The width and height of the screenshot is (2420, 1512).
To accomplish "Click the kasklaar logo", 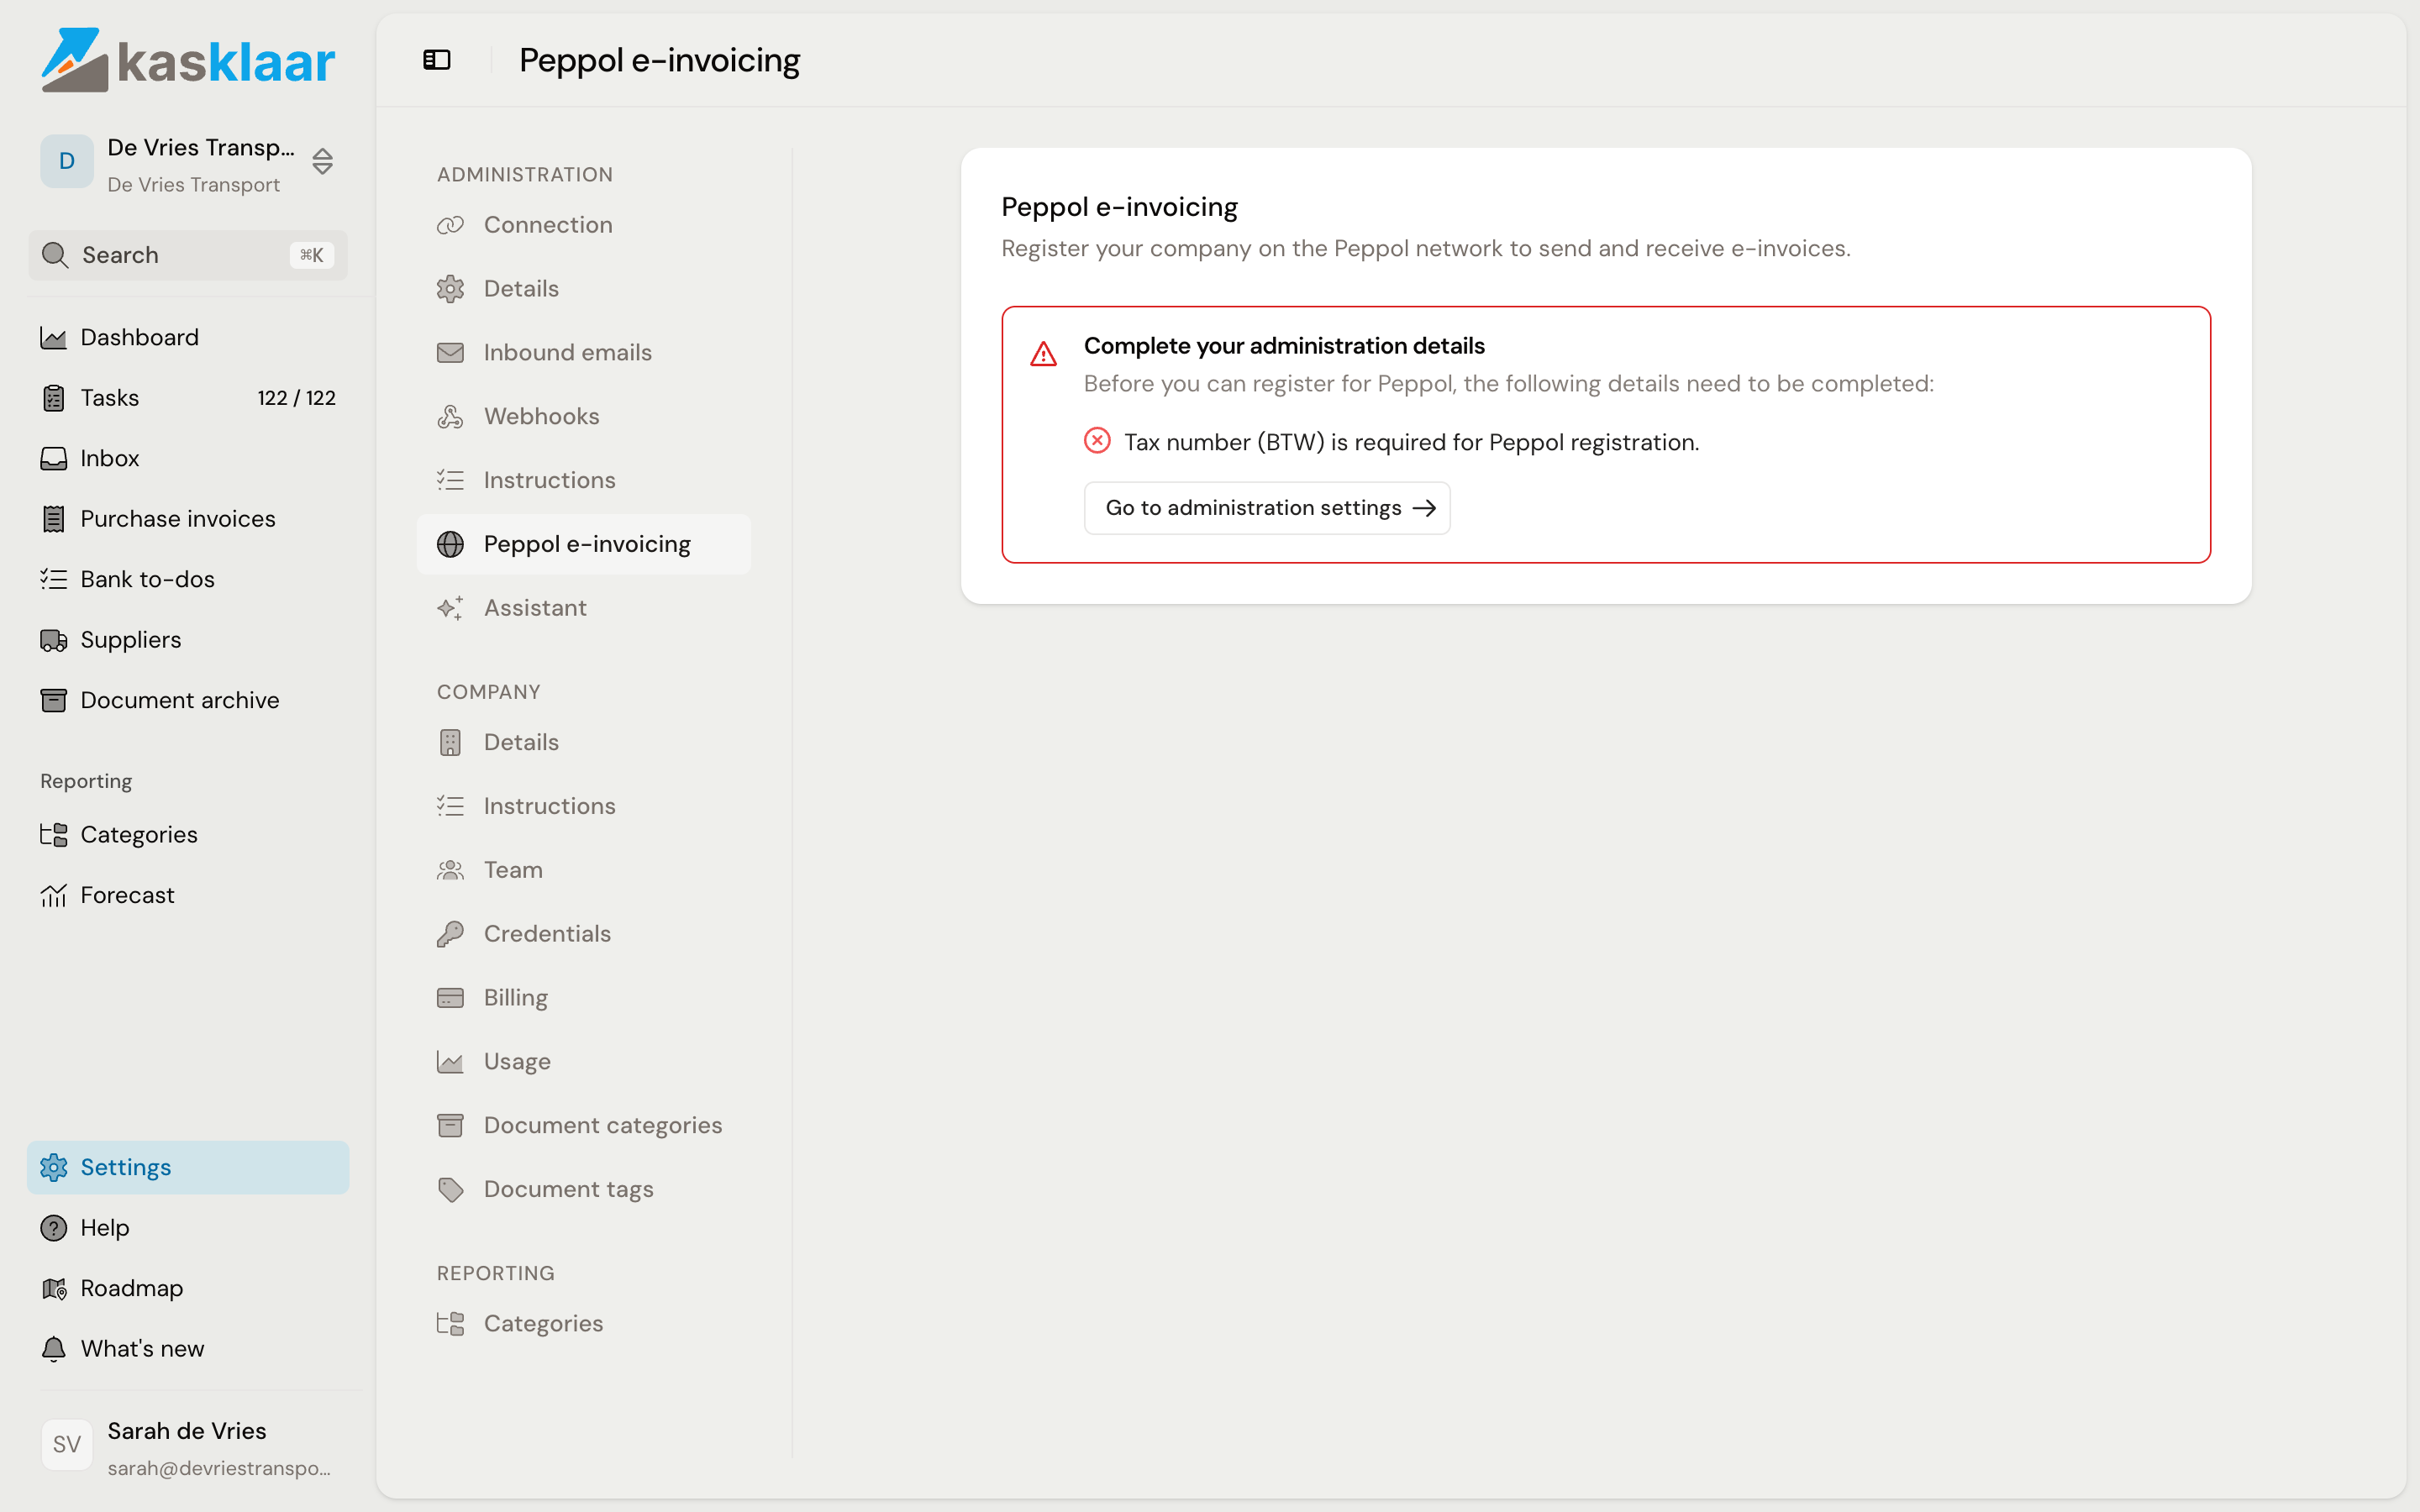I will click(x=188, y=60).
